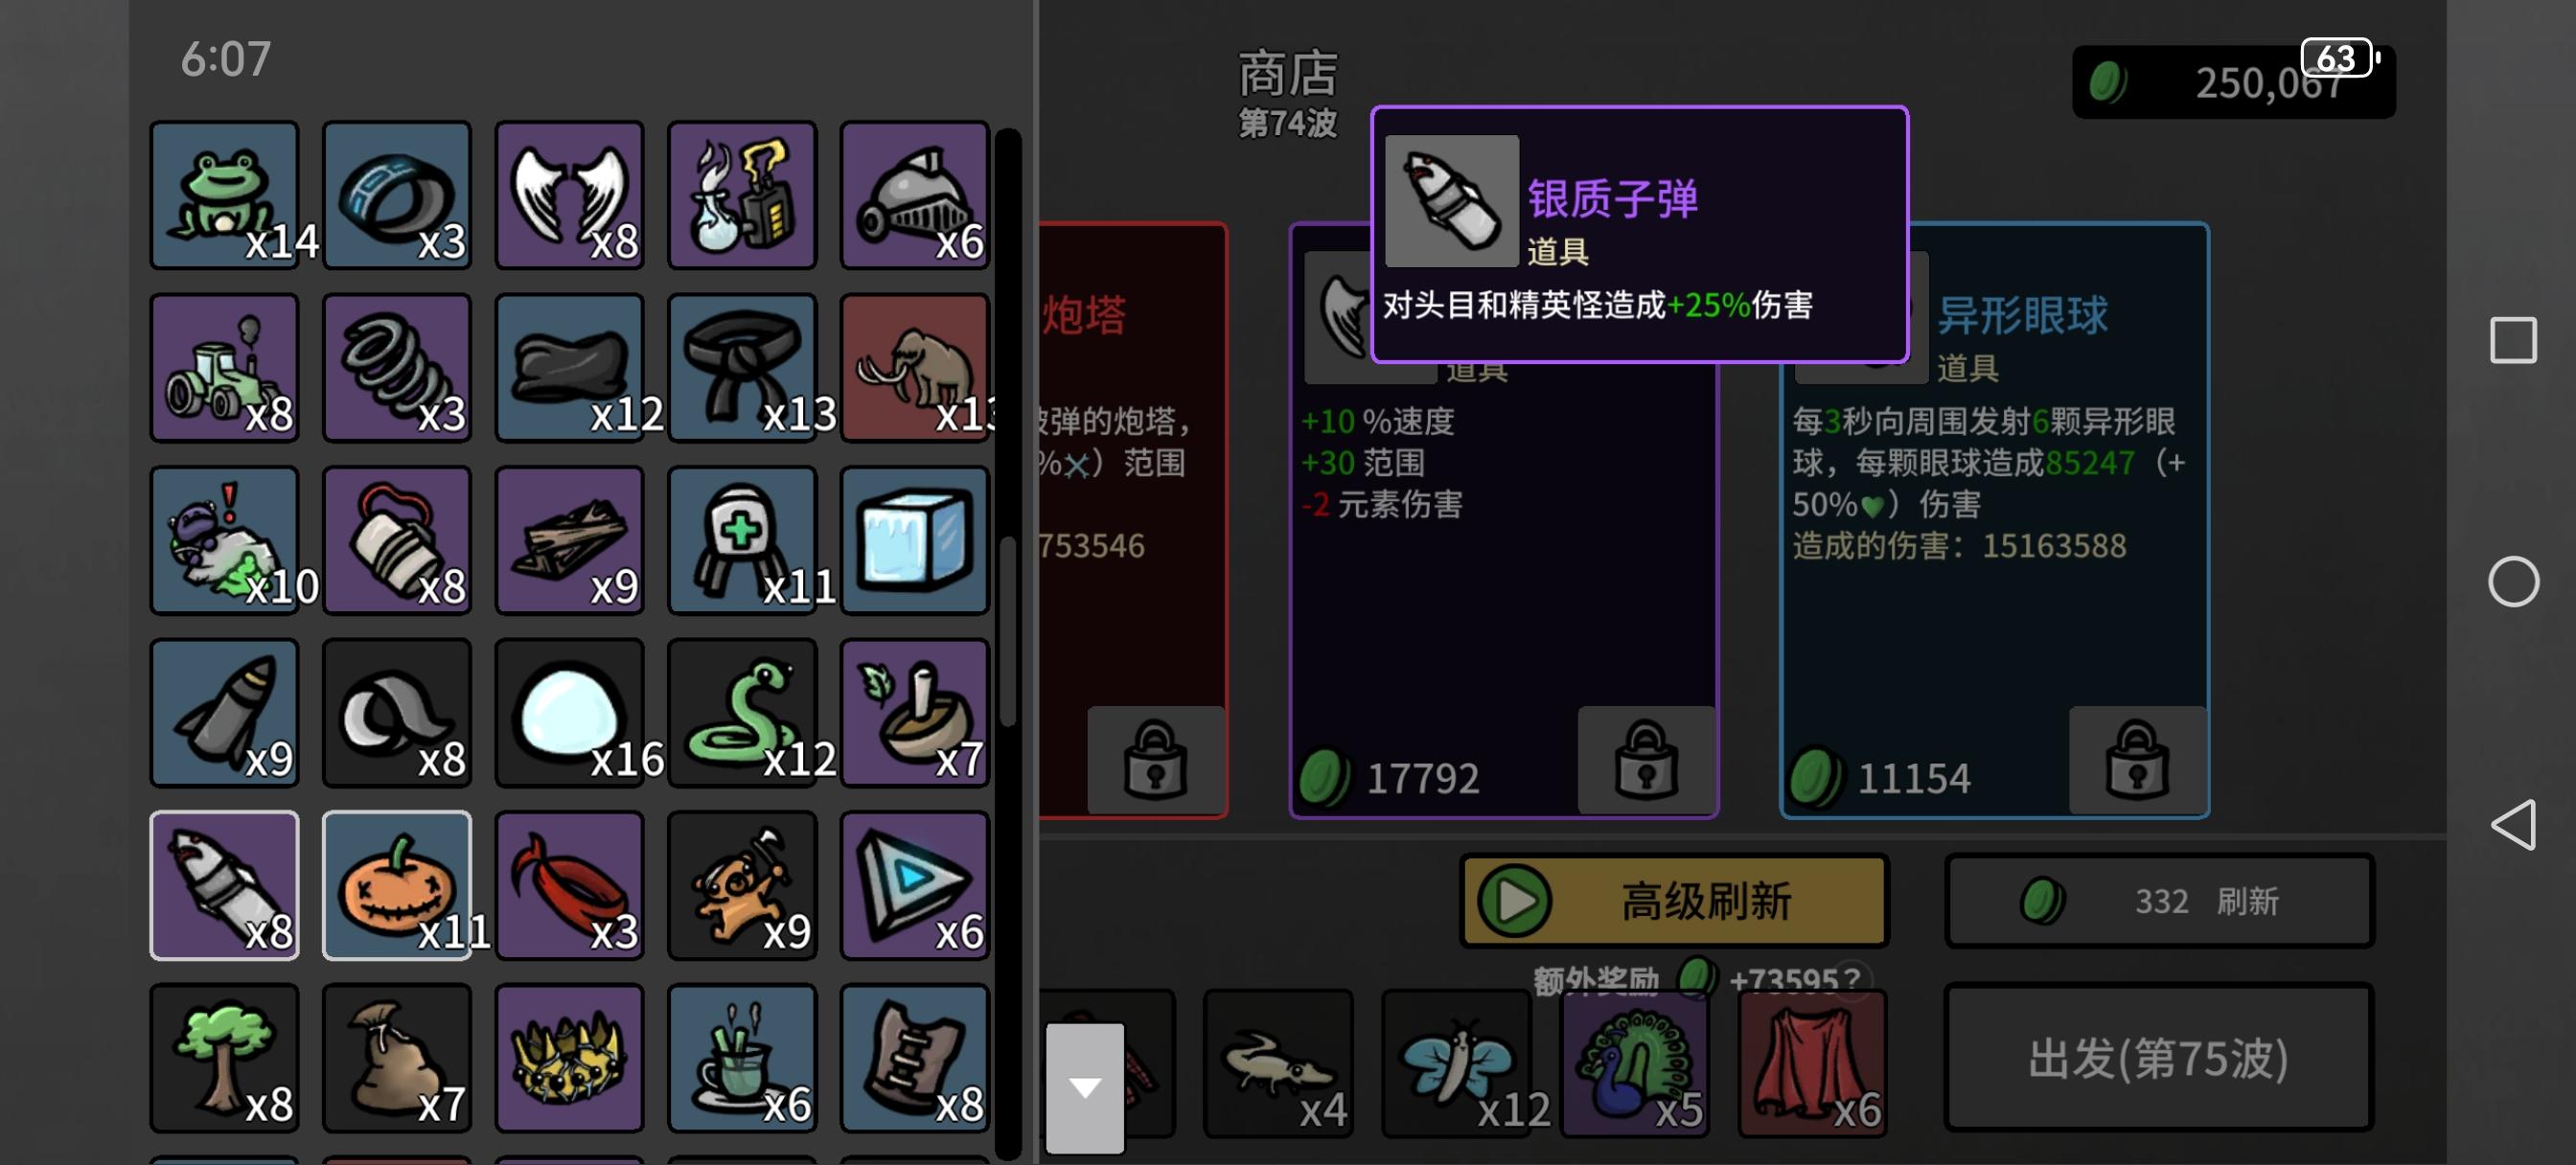The width and height of the screenshot is (2576, 1165).
Task: Tap the Android back triangle button
Action: (2513, 824)
